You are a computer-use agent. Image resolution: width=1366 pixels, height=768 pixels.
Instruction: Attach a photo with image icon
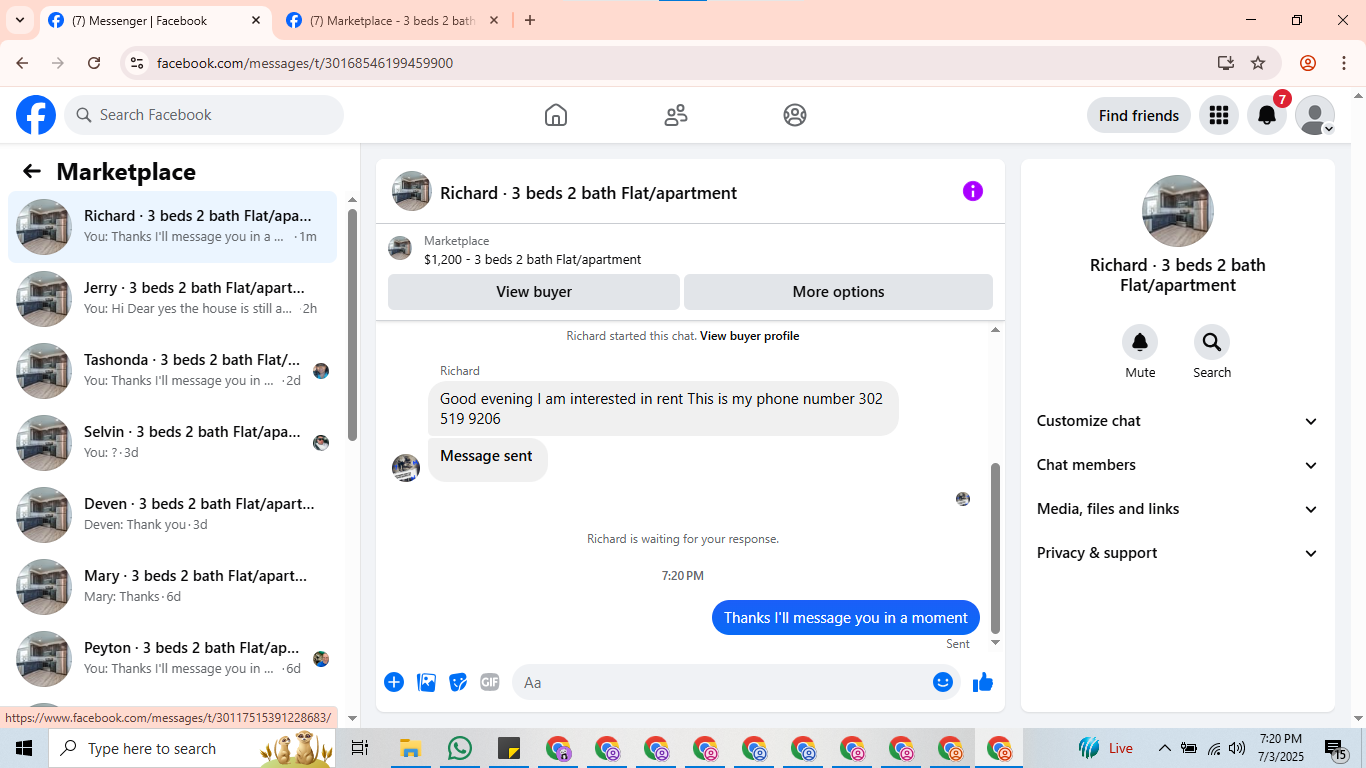pos(427,682)
